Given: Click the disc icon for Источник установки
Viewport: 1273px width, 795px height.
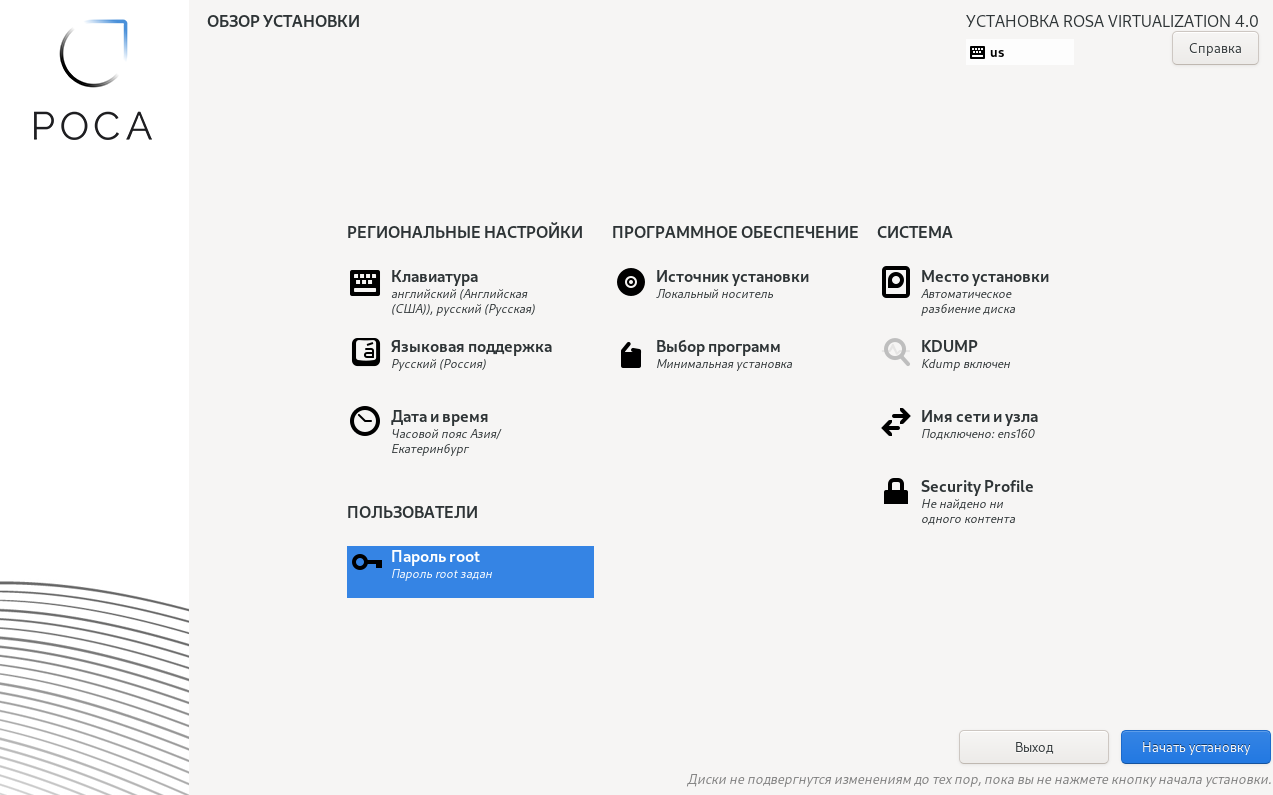Looking at the screenshot, I should (631, 282).
